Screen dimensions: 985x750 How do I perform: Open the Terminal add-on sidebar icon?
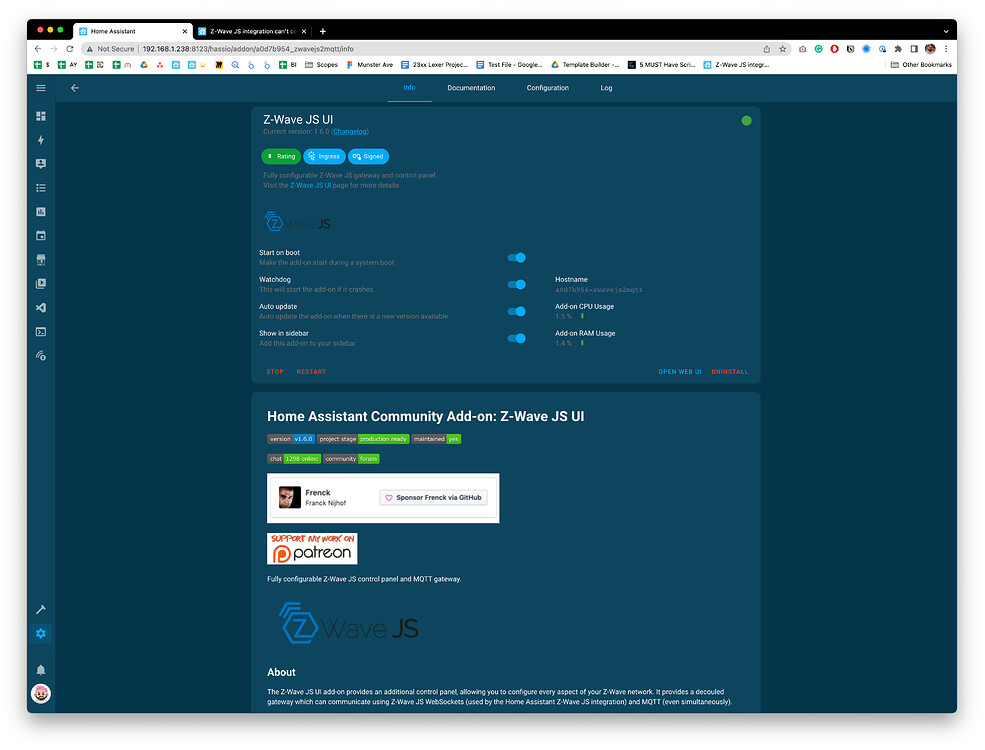[41, 331]
